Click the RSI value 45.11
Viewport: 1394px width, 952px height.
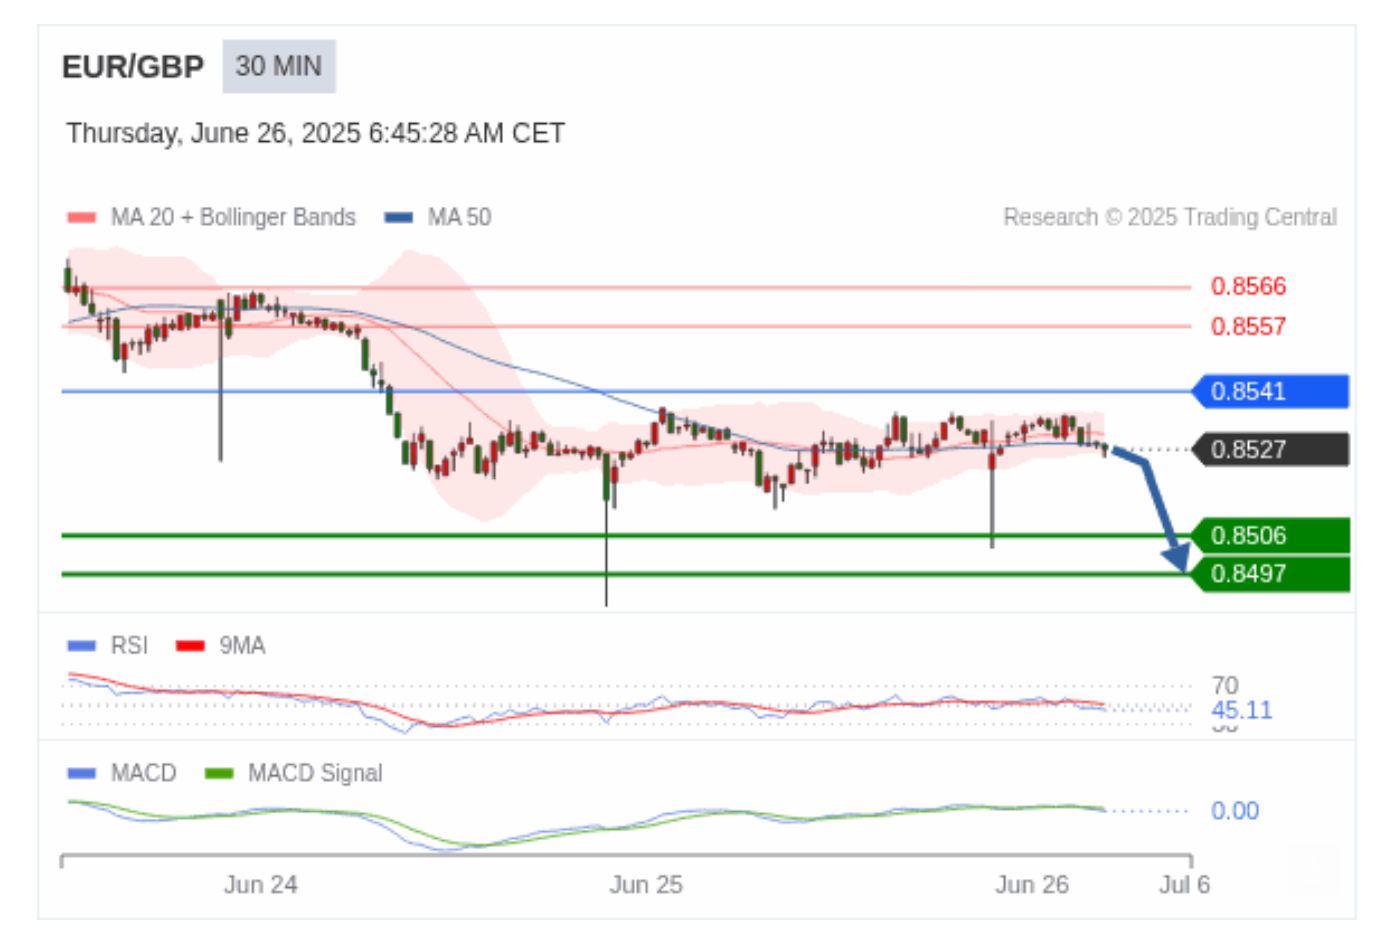click(1241, 710)
